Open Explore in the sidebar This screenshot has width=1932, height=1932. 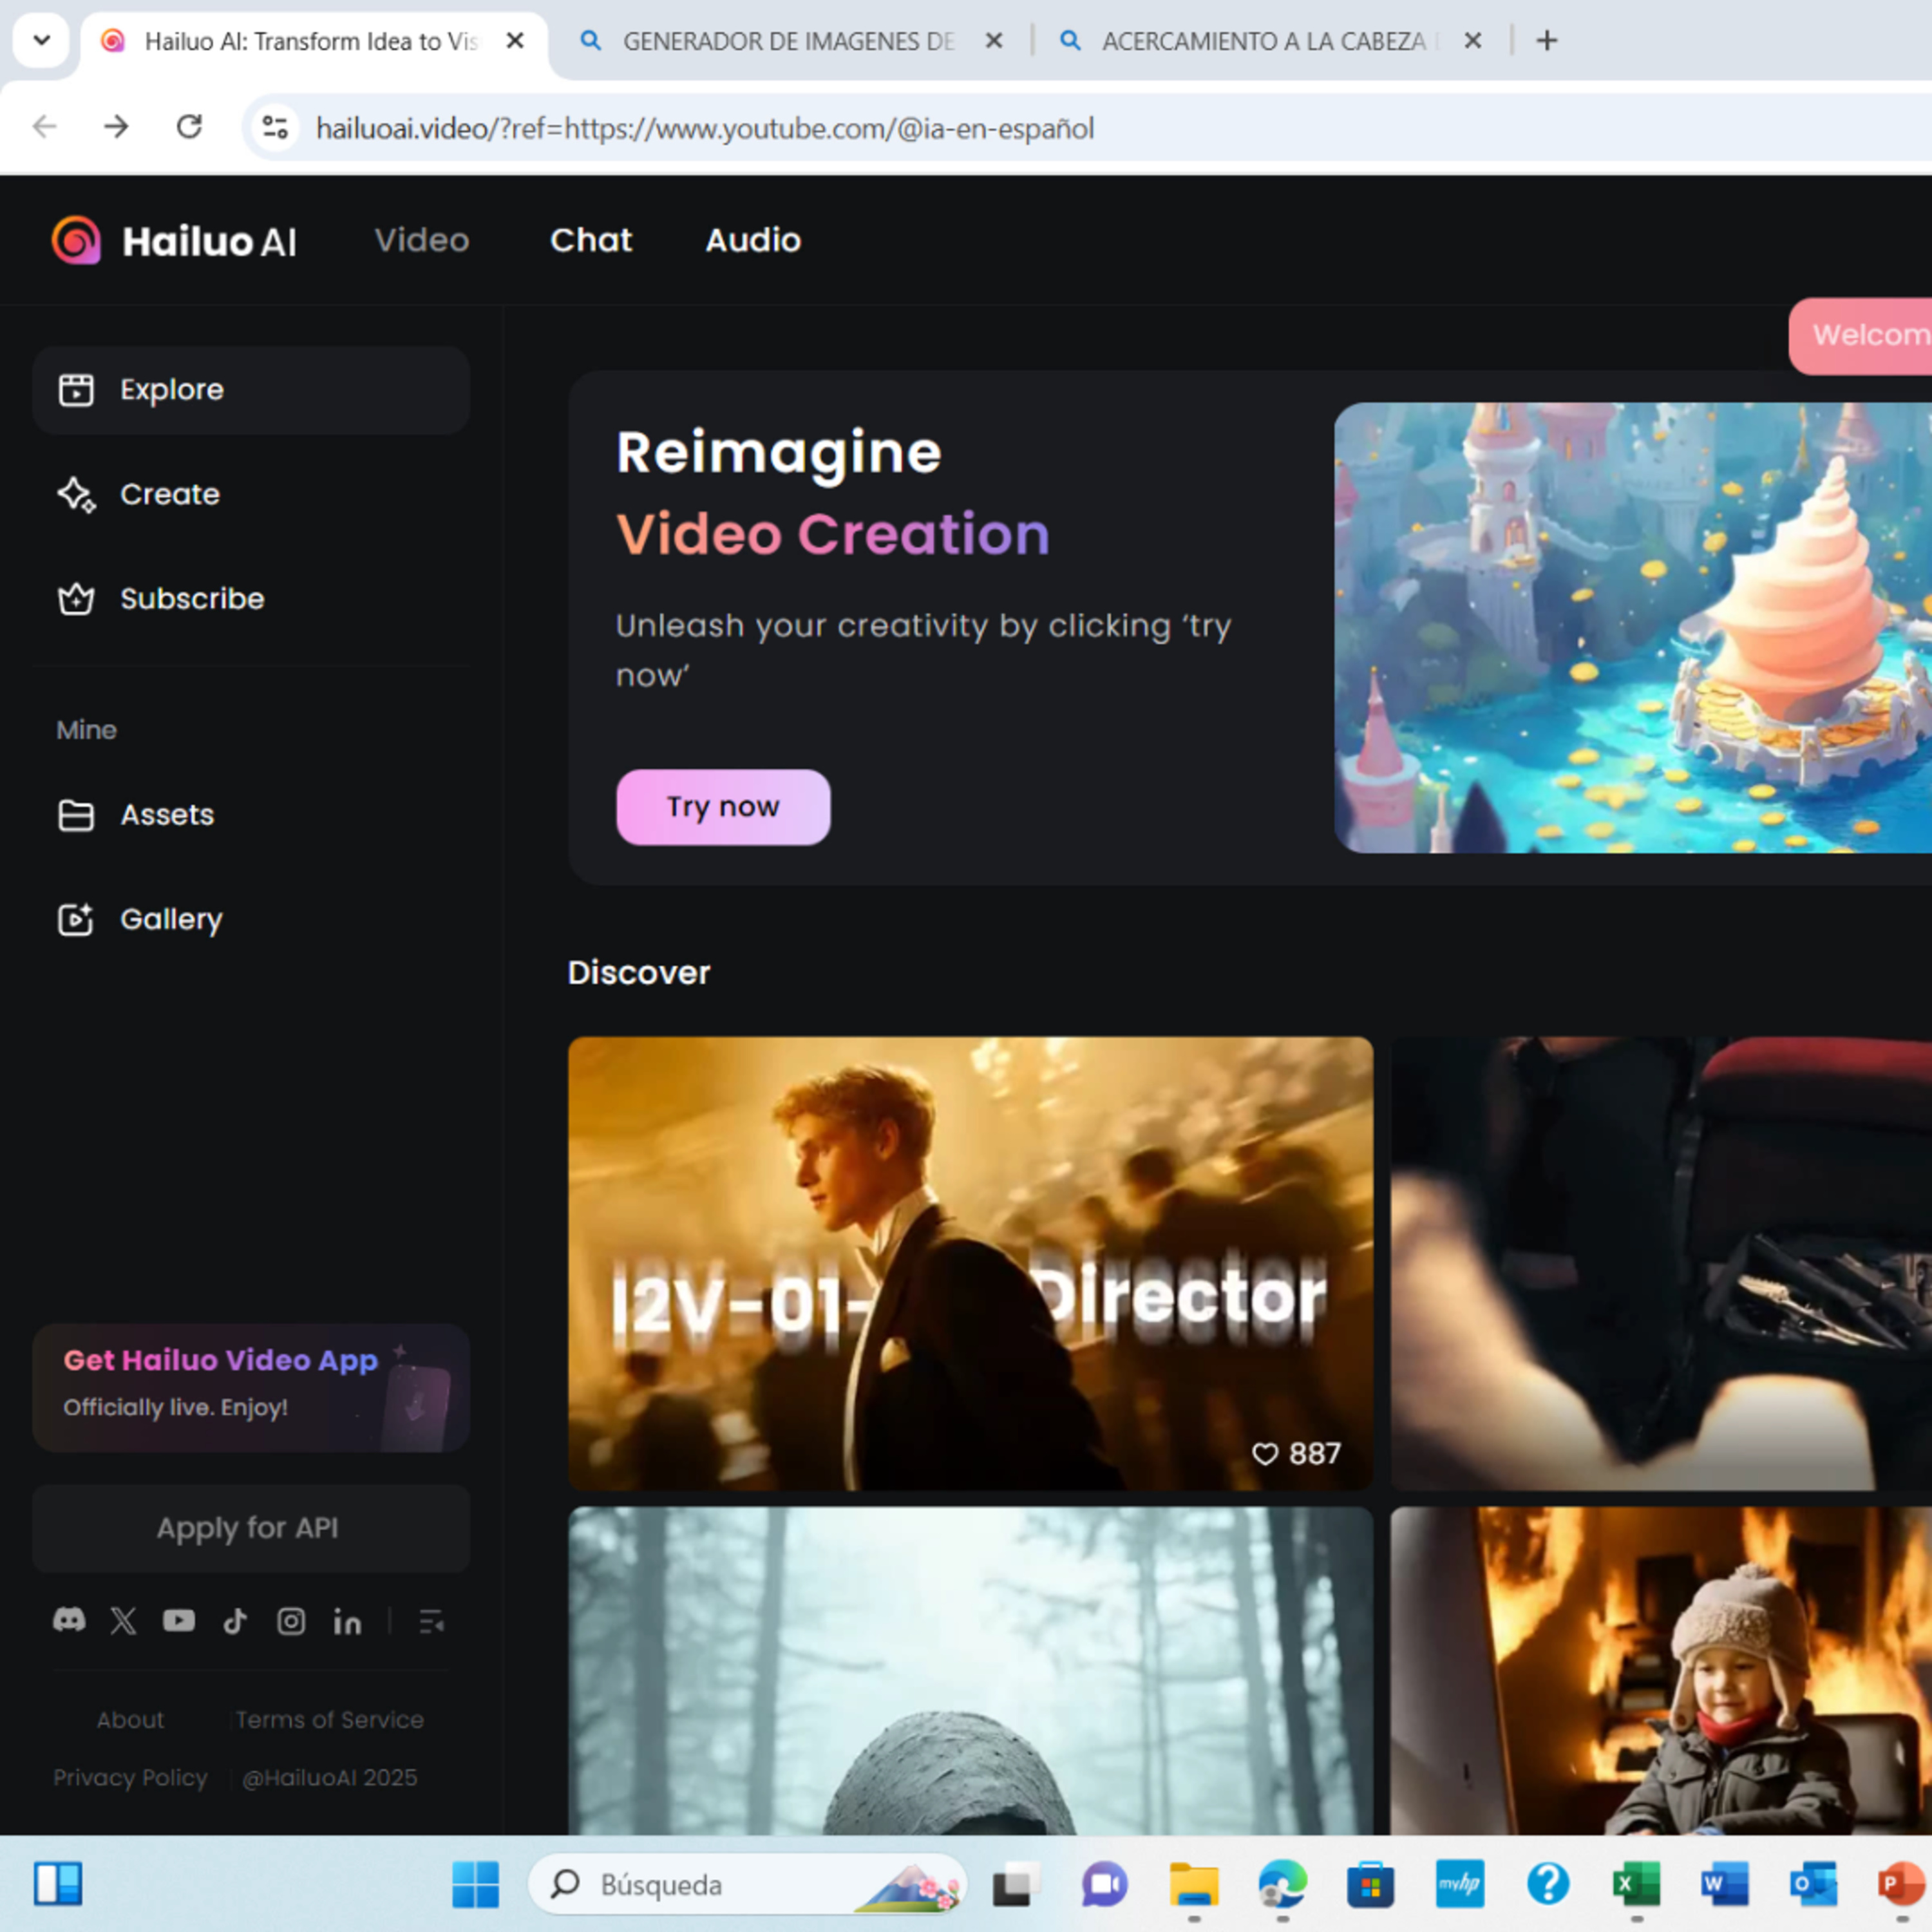pos(251,390)
